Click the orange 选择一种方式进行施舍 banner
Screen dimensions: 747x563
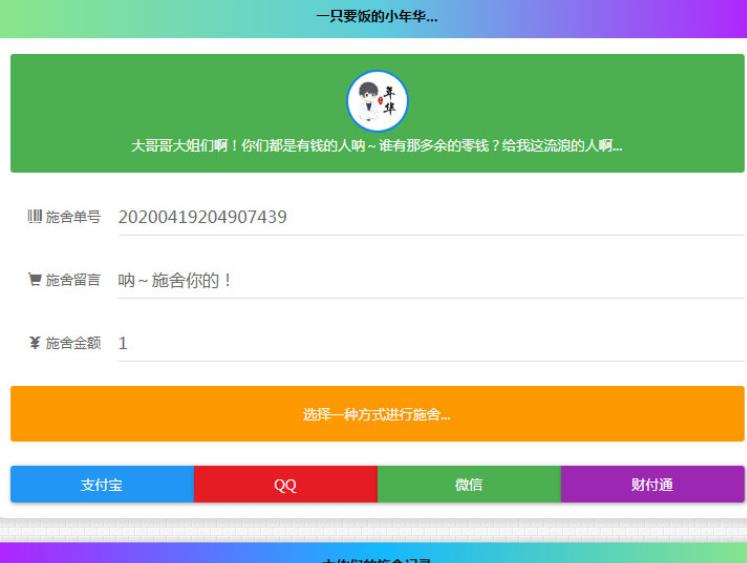[x=377, y=414]
